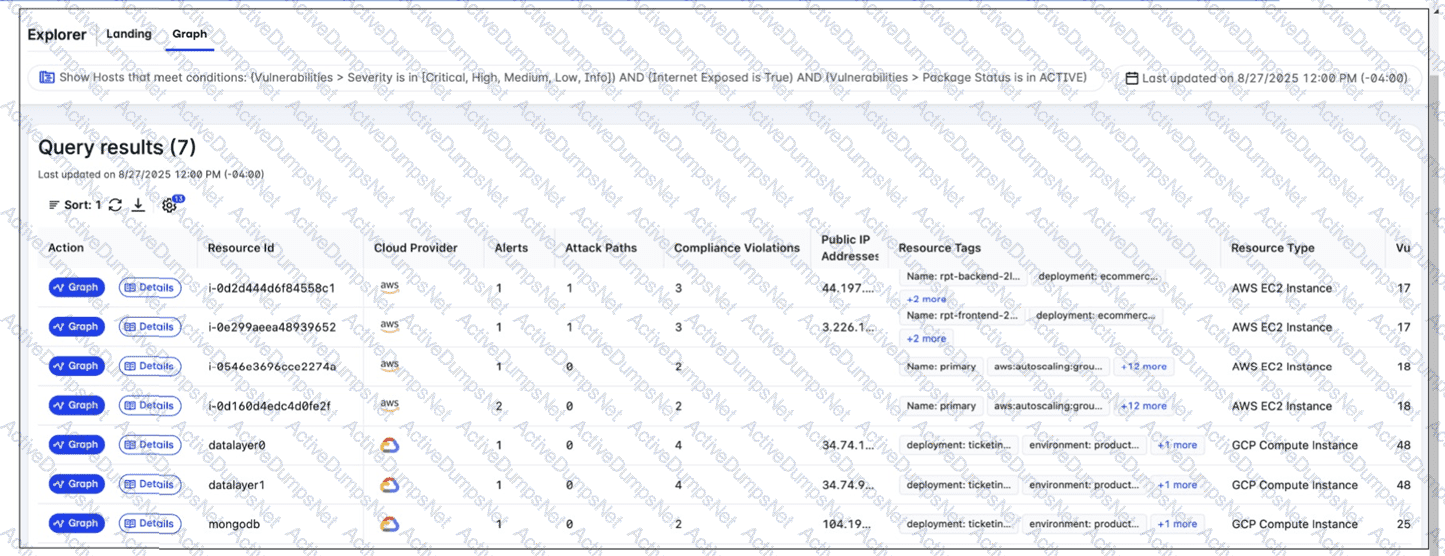Open the Sort: 1 options
1445x556 pixels.
75,205
